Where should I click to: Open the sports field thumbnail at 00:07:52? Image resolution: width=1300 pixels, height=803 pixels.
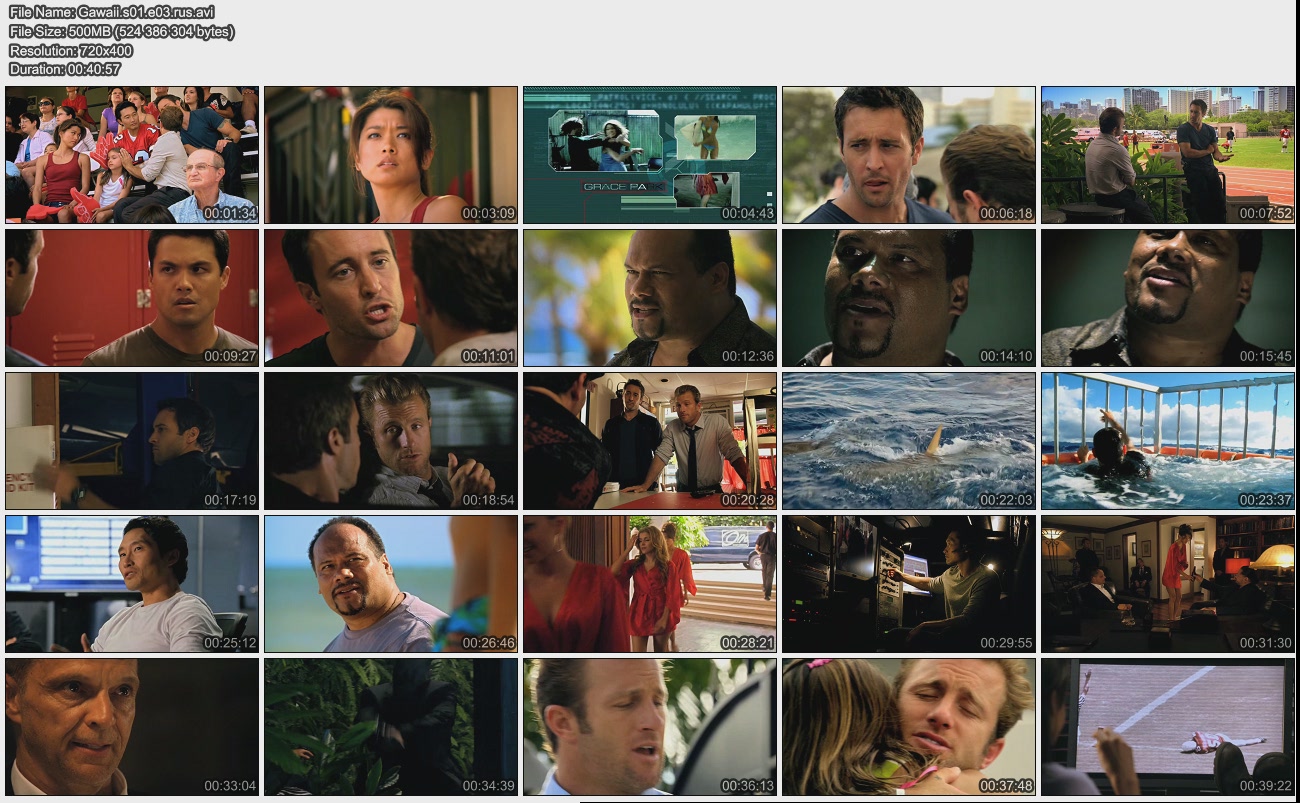point(1167,154)
